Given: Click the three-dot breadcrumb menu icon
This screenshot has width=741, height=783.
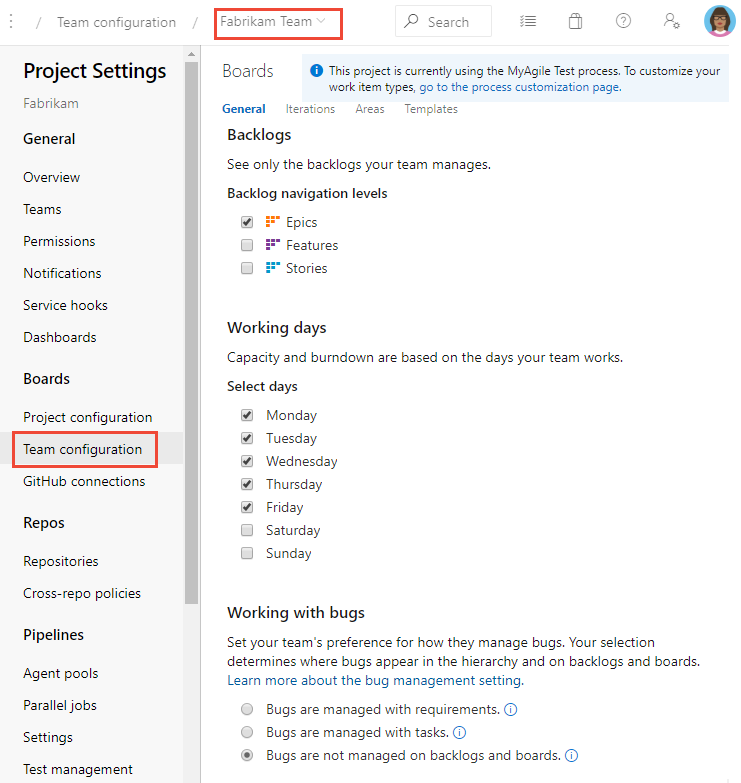Looking at the screenshot, I should 11,21.
